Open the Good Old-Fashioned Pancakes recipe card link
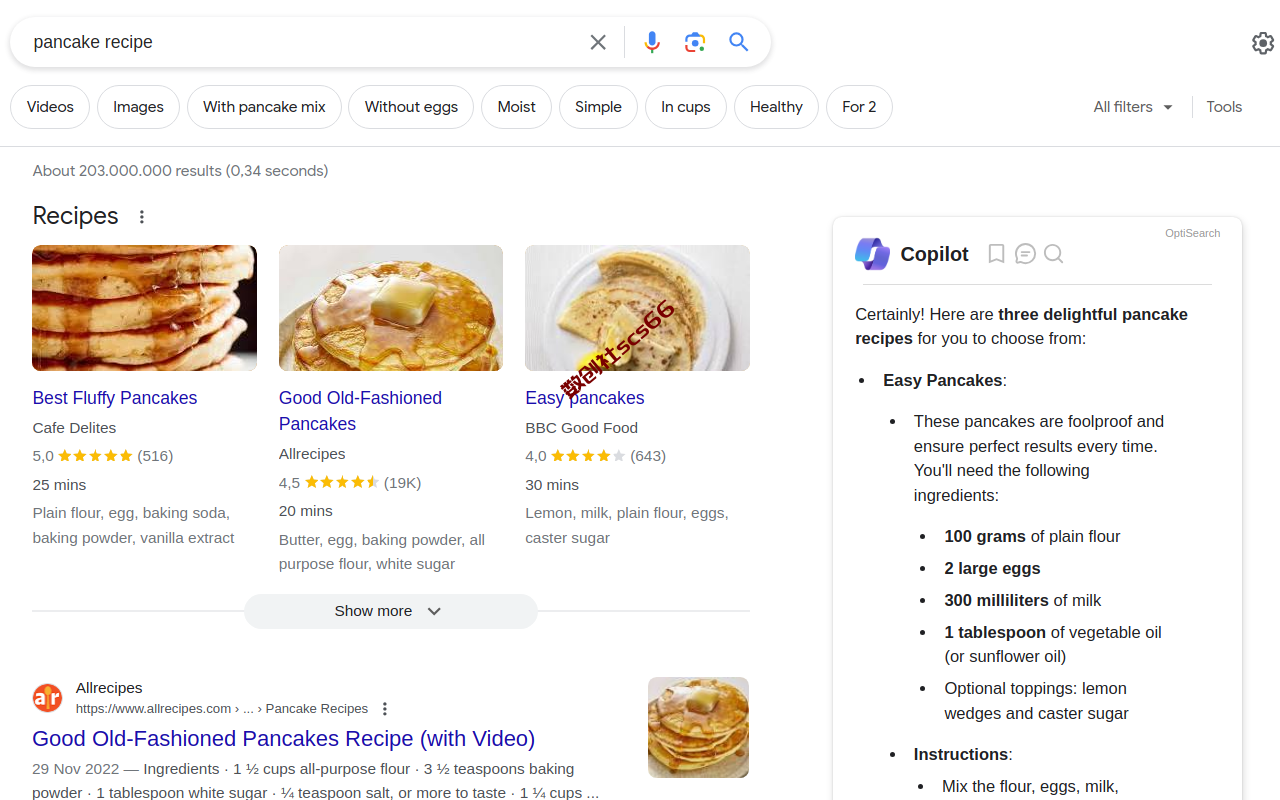Viewport: 1280px width, 800px height. tap(360, 411)
